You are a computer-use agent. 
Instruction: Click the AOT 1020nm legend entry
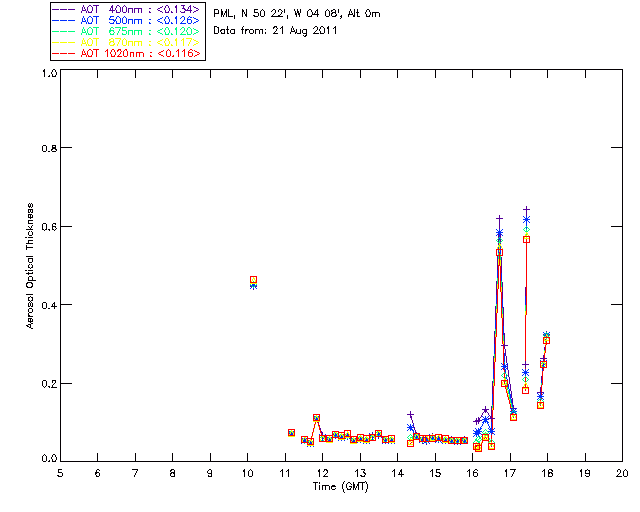pyautogui.click(x=127, y=53)
